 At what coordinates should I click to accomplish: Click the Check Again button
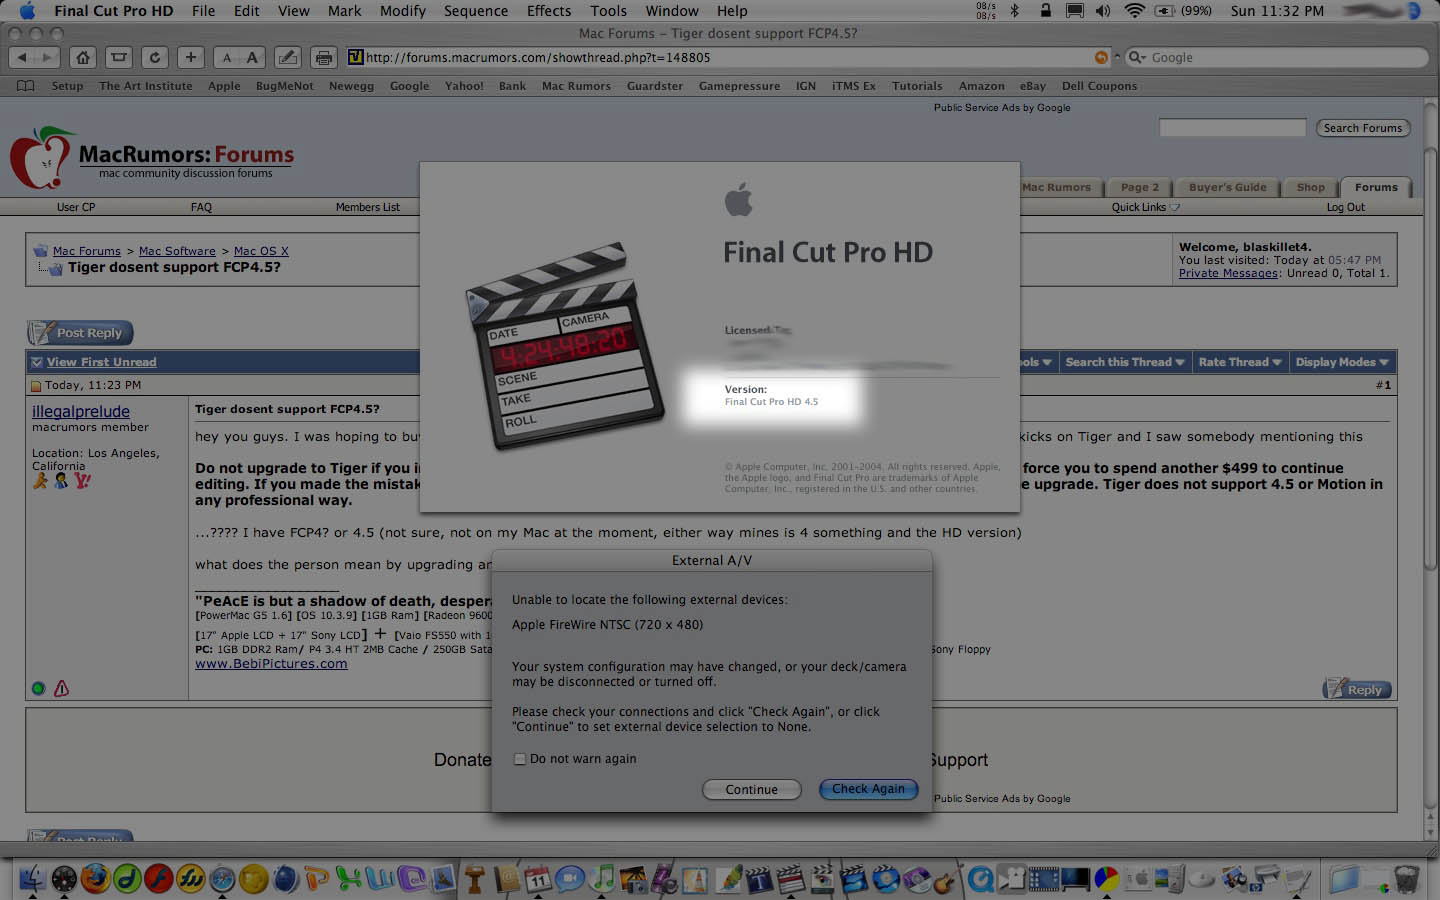[x=868, y=789]
